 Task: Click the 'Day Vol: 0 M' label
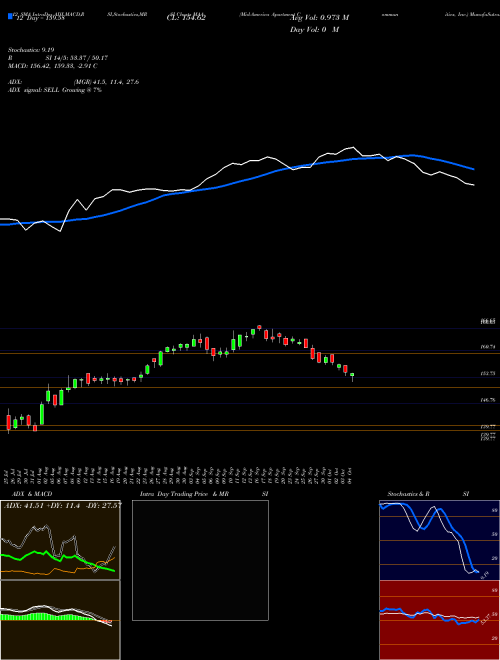314,30
